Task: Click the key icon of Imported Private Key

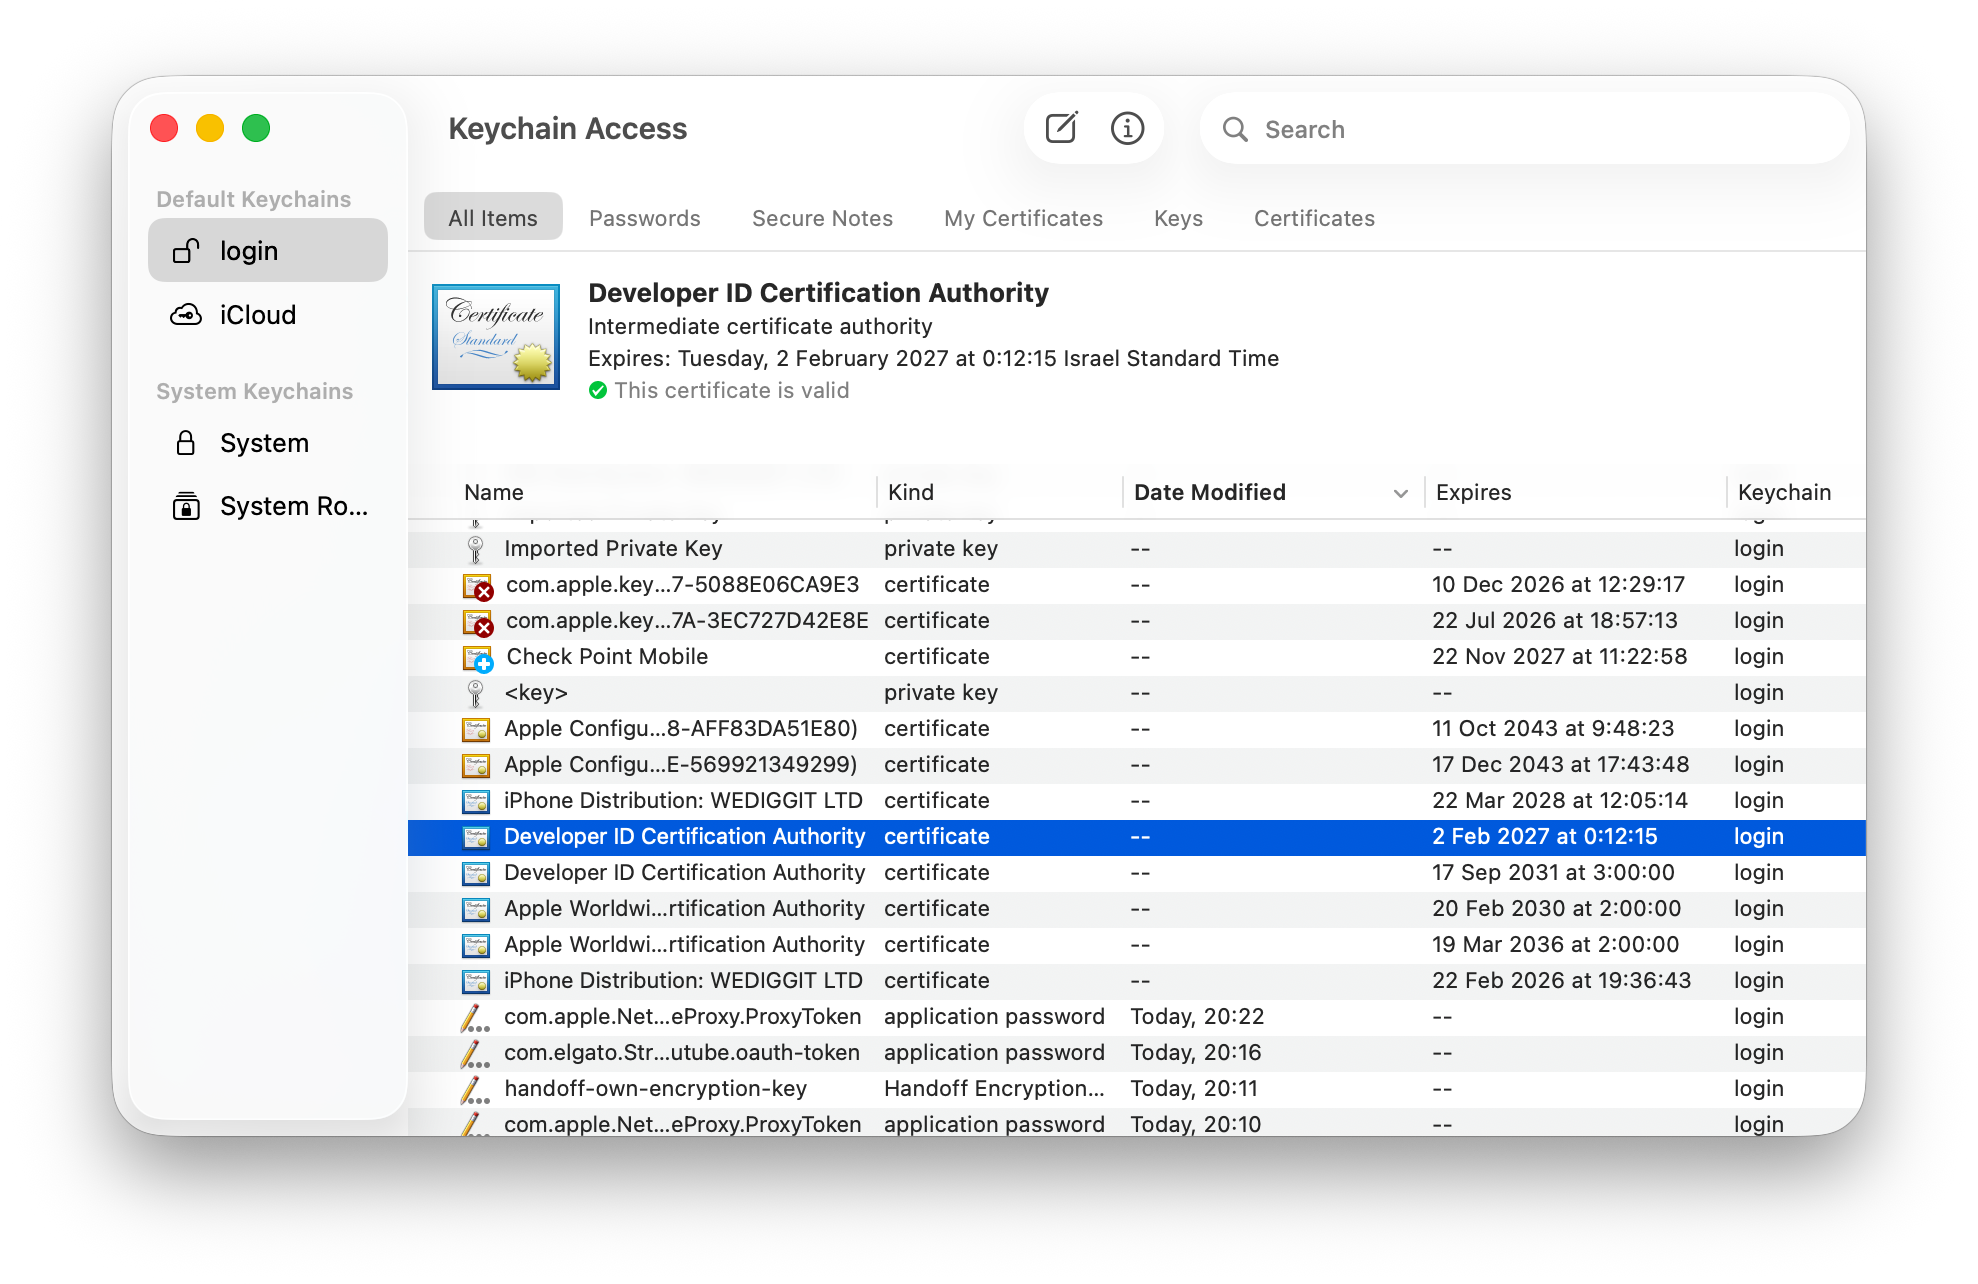Action: tap(476, 549)
